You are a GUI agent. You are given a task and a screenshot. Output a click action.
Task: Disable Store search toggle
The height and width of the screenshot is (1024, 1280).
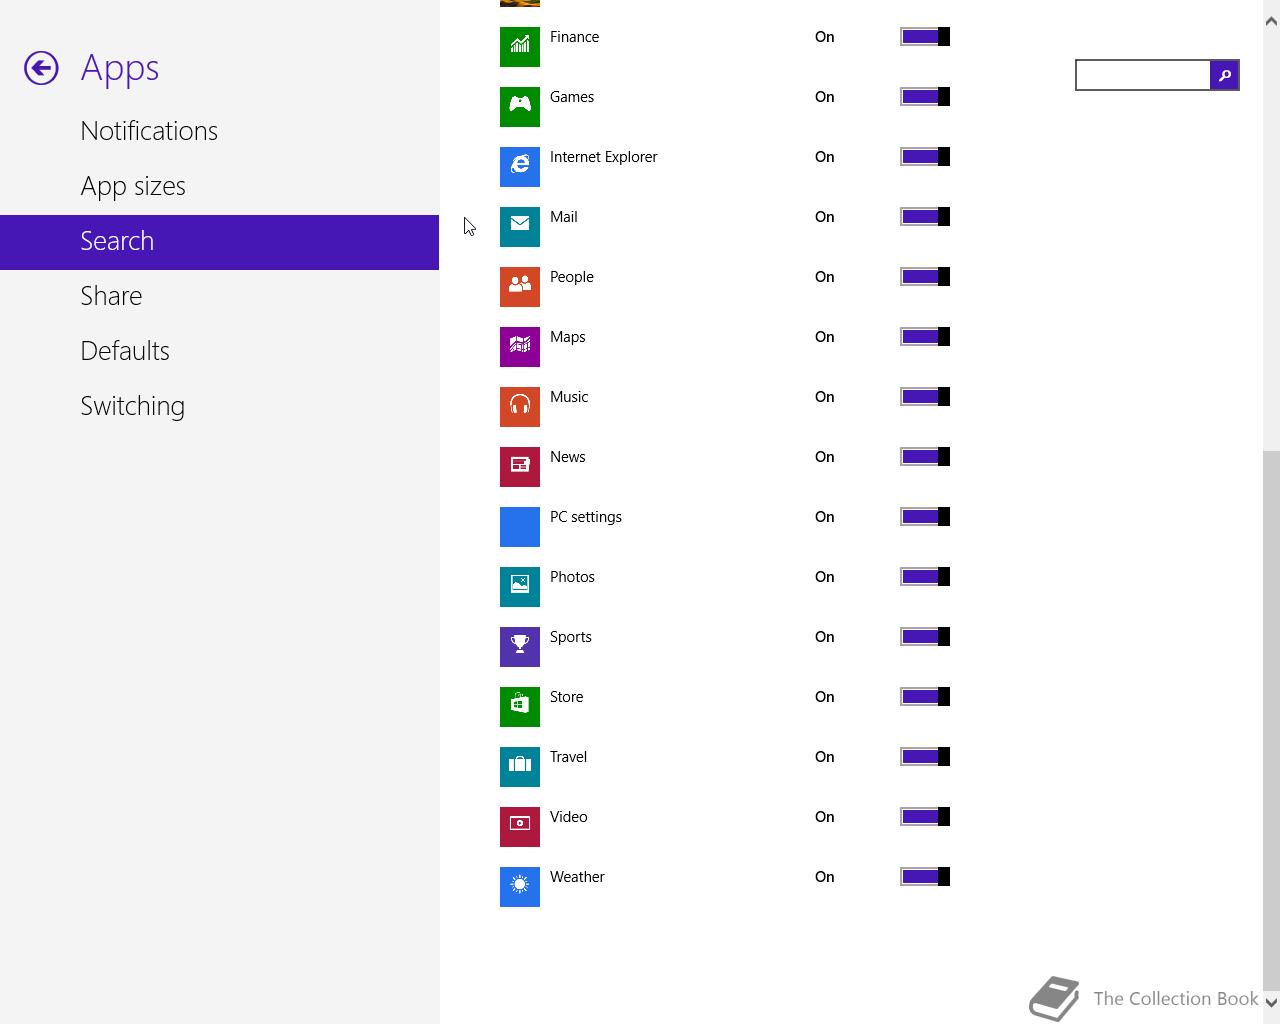925,697
